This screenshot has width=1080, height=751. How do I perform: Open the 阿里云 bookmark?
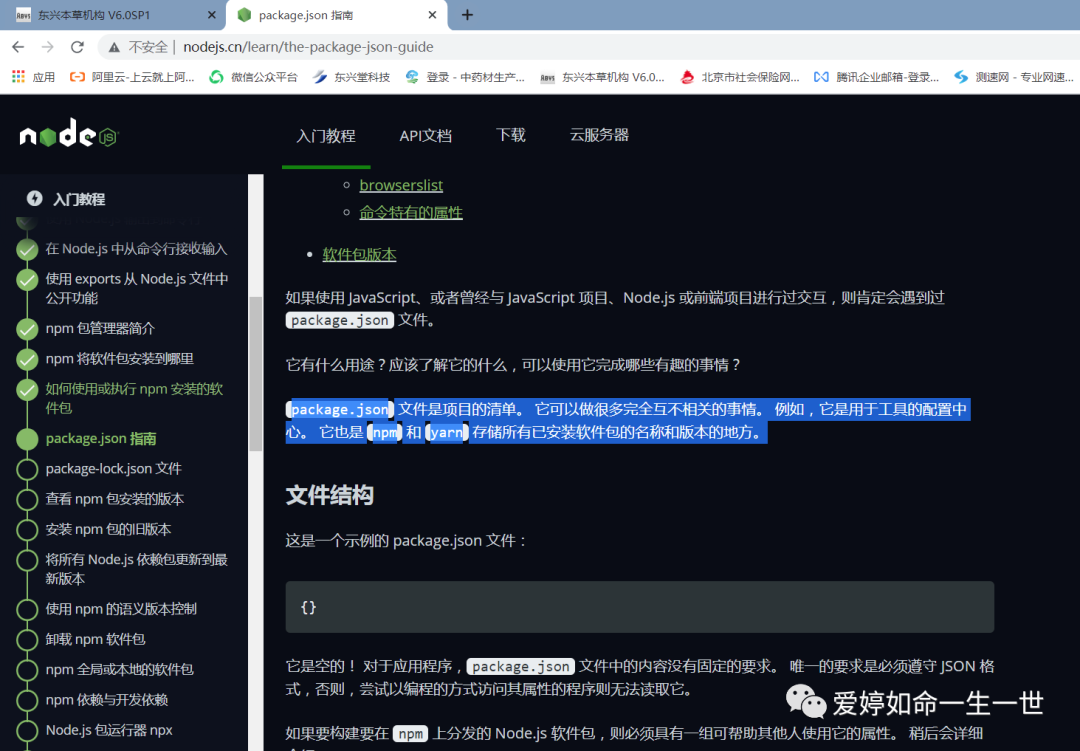point(132,77)
